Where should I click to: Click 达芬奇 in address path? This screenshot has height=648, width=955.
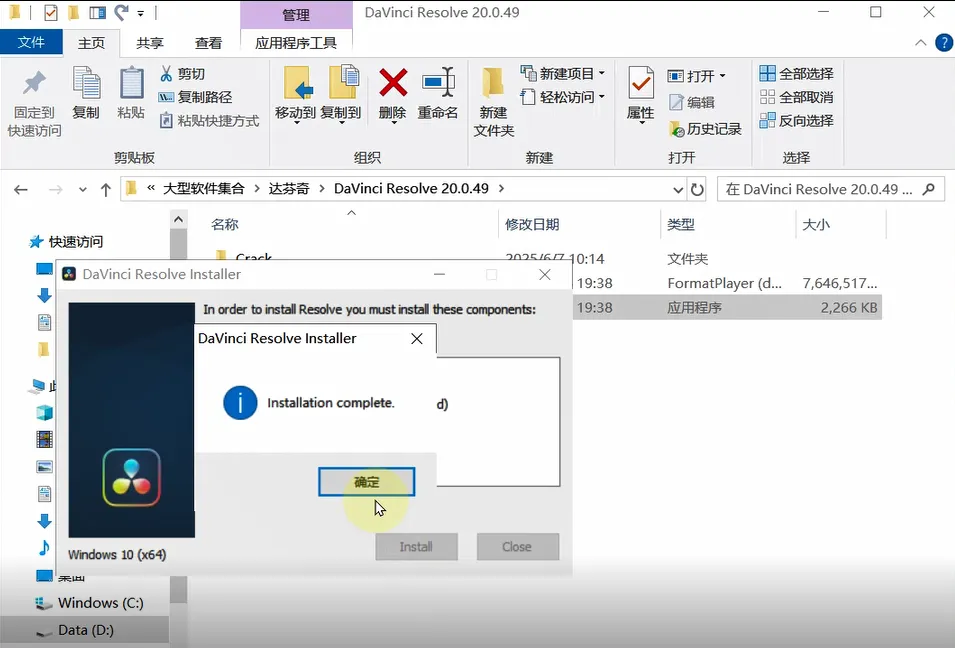(289, 189)
